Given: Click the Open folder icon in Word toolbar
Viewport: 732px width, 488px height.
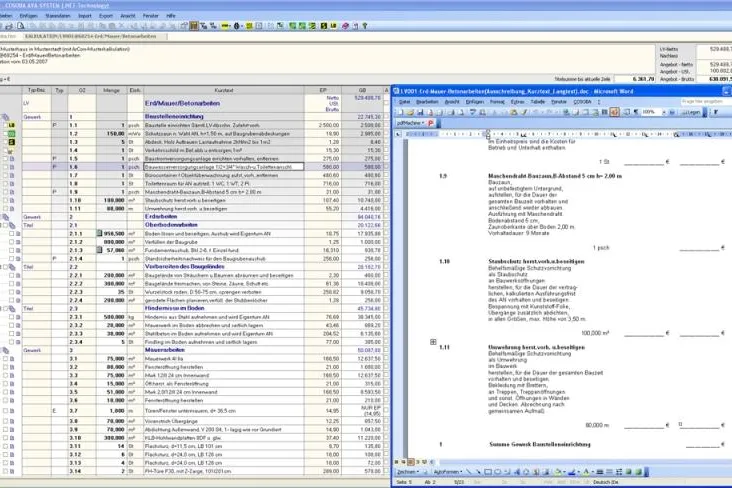Looking at the screenshot, I should click(410, 112).
